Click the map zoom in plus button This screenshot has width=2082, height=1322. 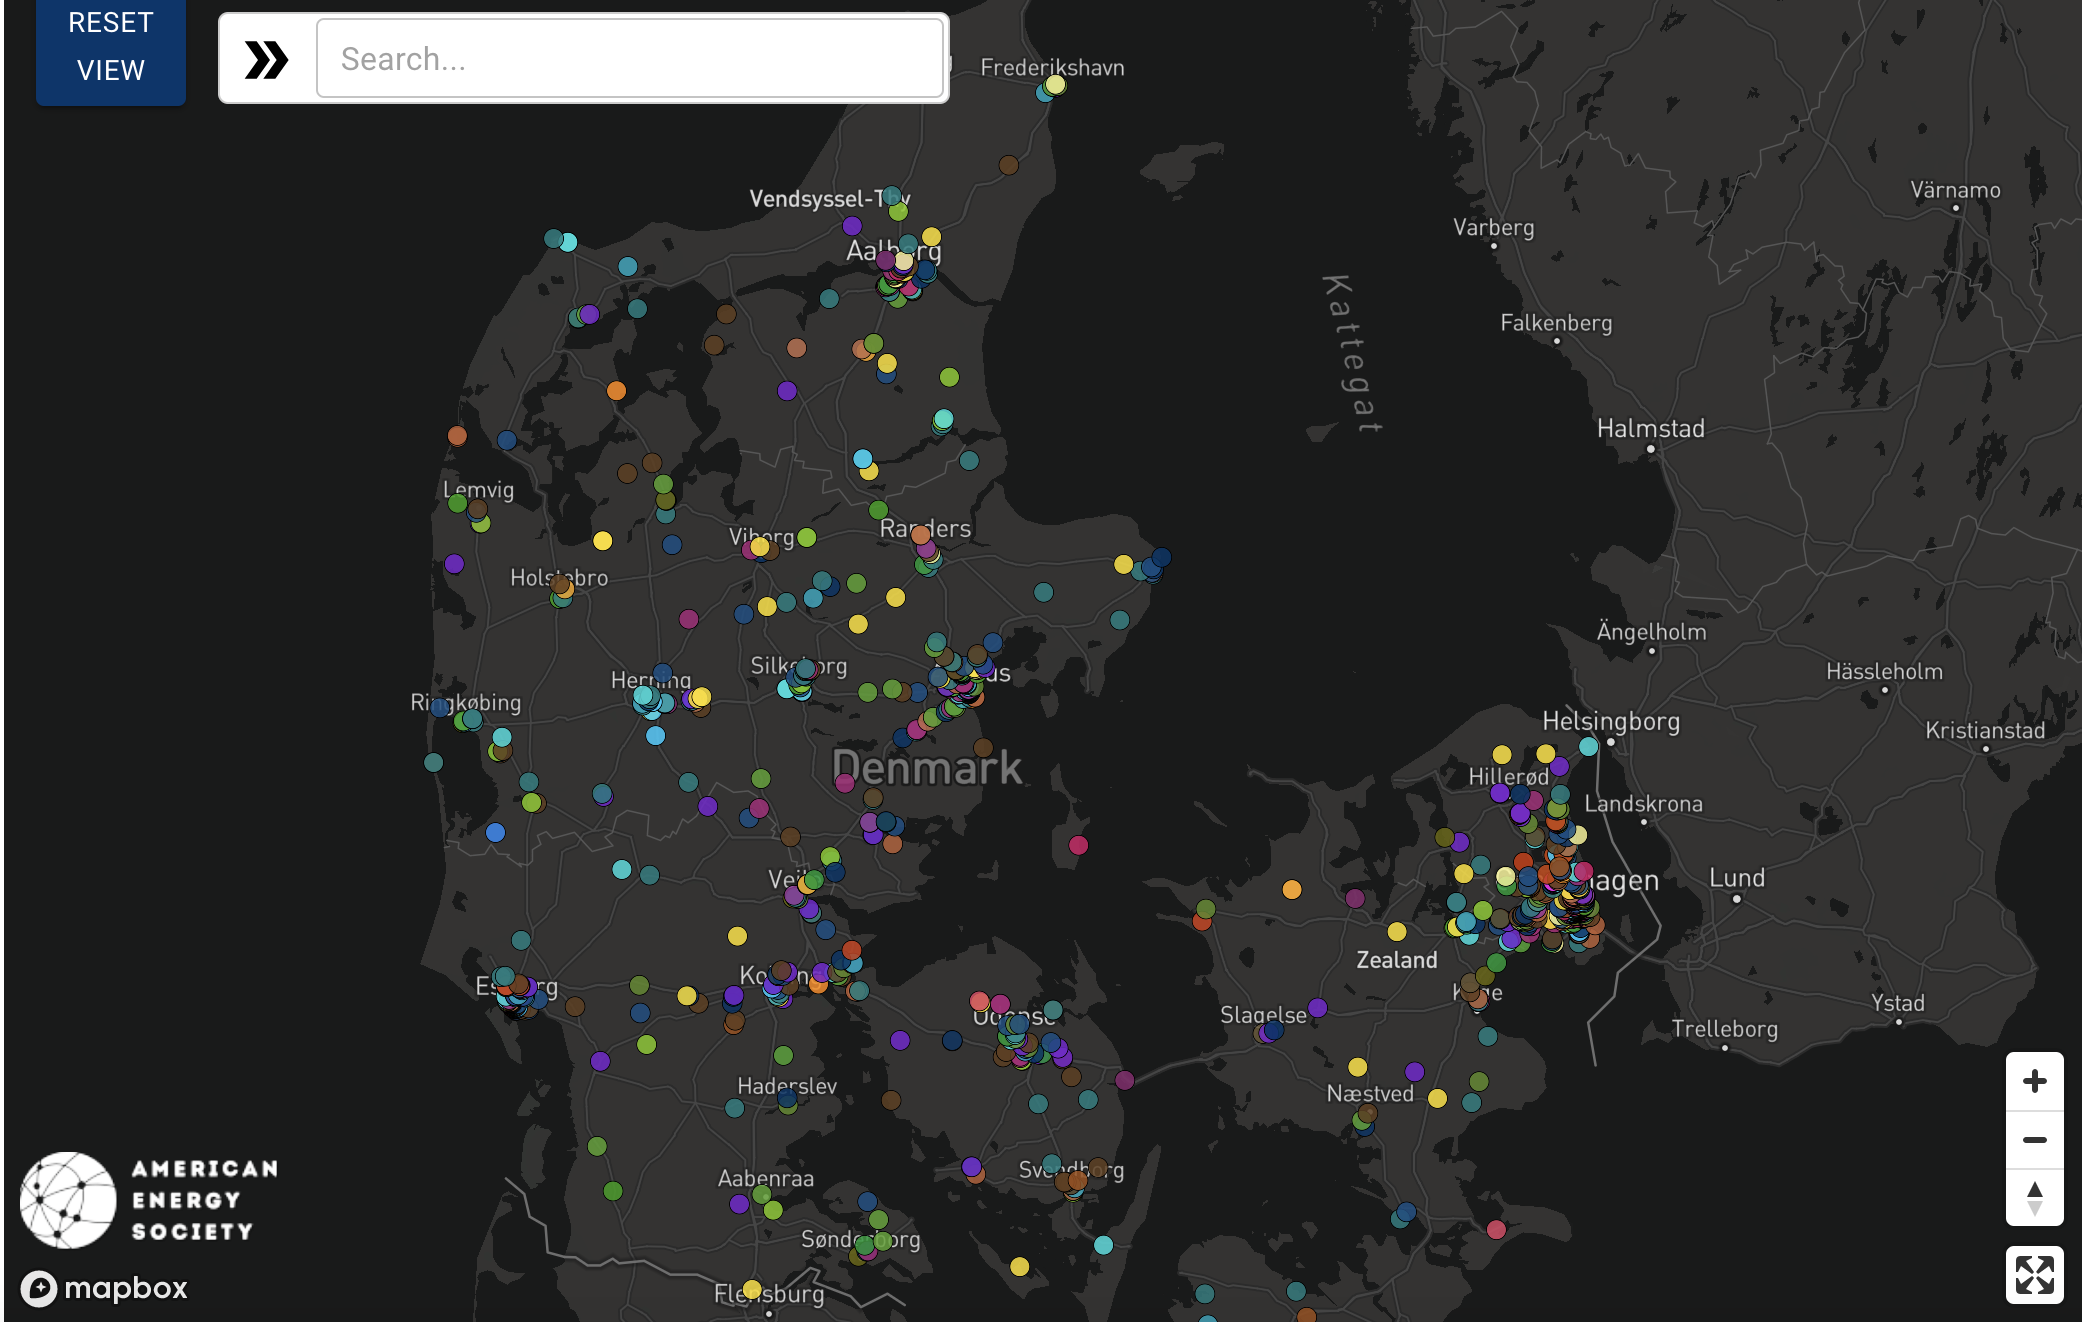2034,1081
